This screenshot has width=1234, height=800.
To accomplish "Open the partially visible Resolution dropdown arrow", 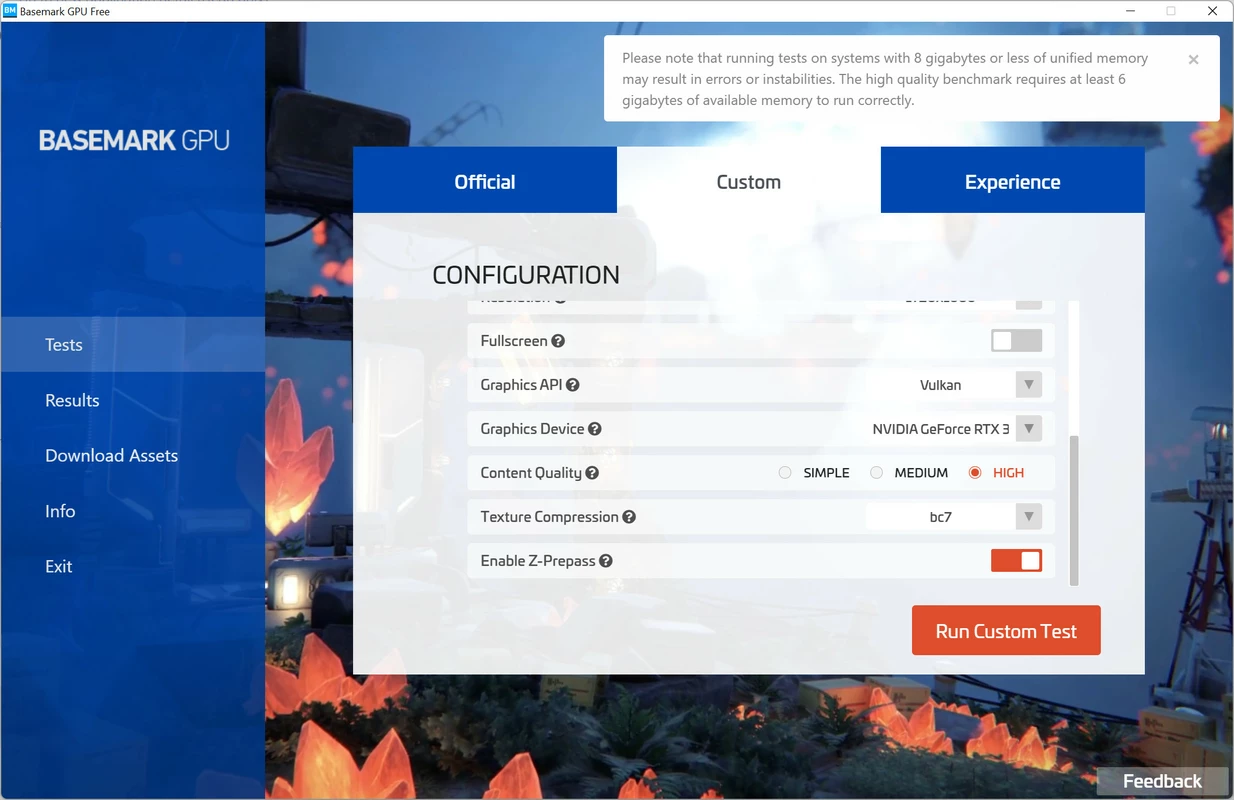I will [x=1029, y=303].
